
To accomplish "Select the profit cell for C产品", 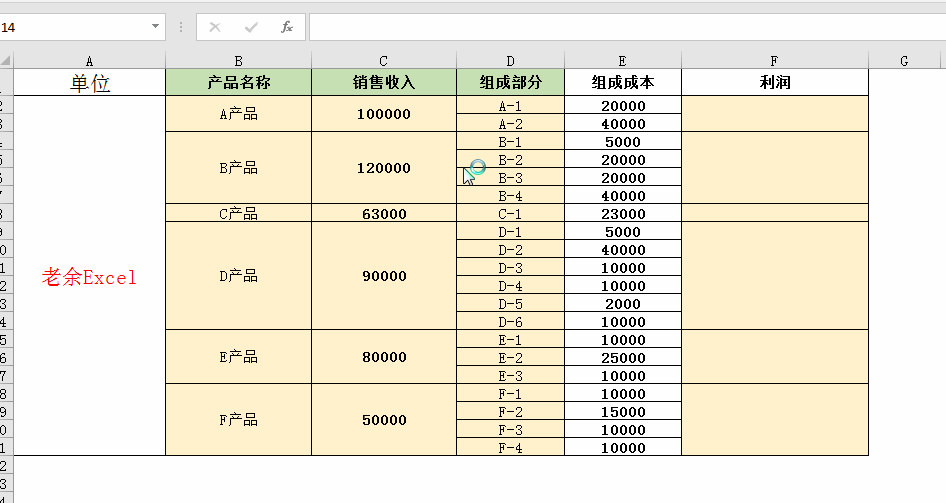I will (775, 213).
